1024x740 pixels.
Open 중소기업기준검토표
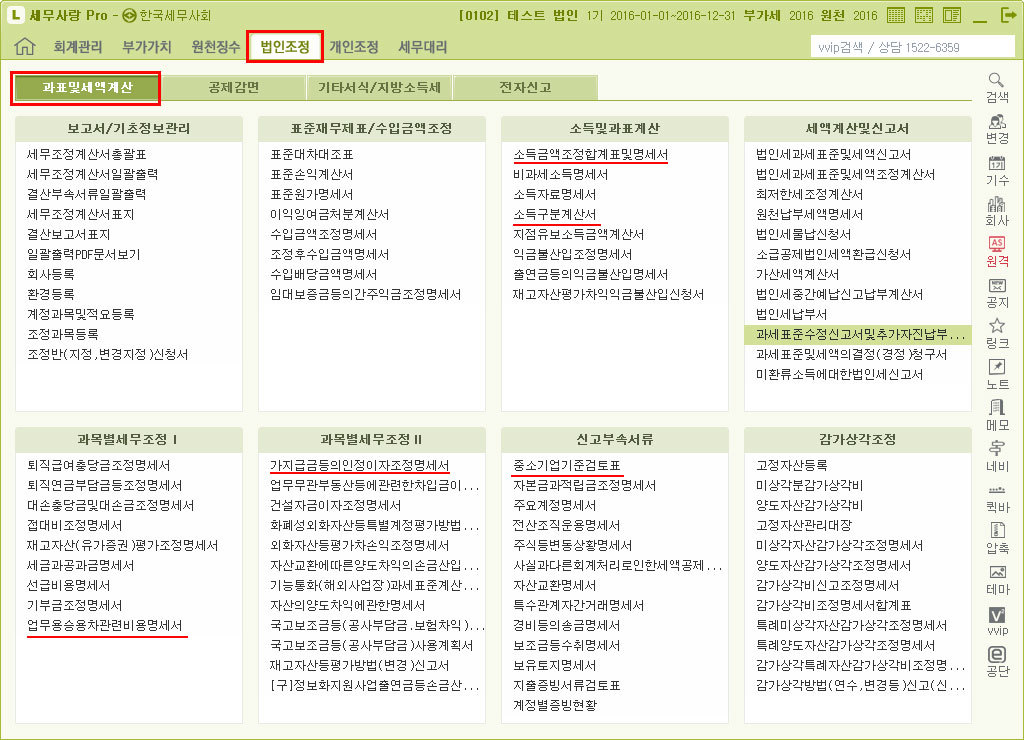pyautogui.click(x=566, y=466)
